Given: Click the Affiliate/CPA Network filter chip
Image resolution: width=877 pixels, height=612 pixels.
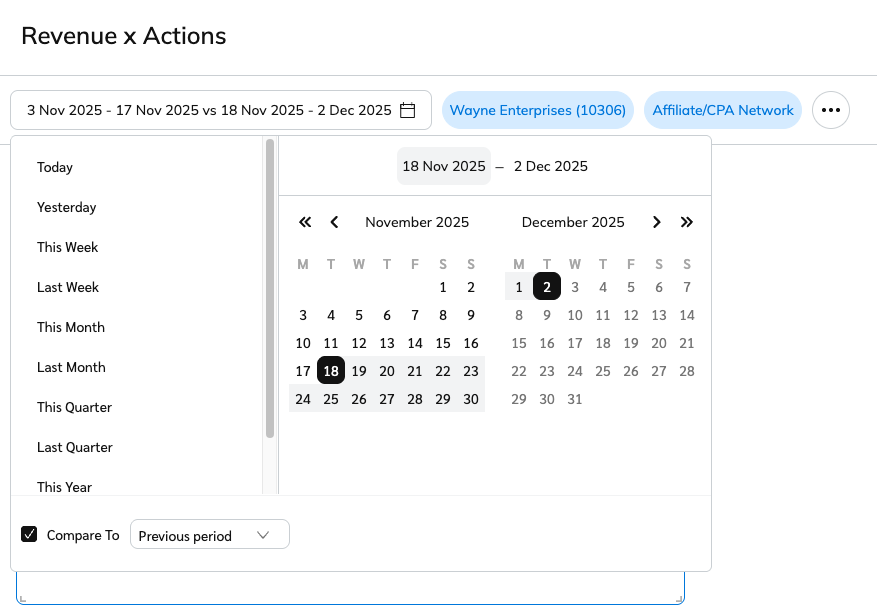Looking at the screenshot, I should pyautogui.click(x=723, y=110).
